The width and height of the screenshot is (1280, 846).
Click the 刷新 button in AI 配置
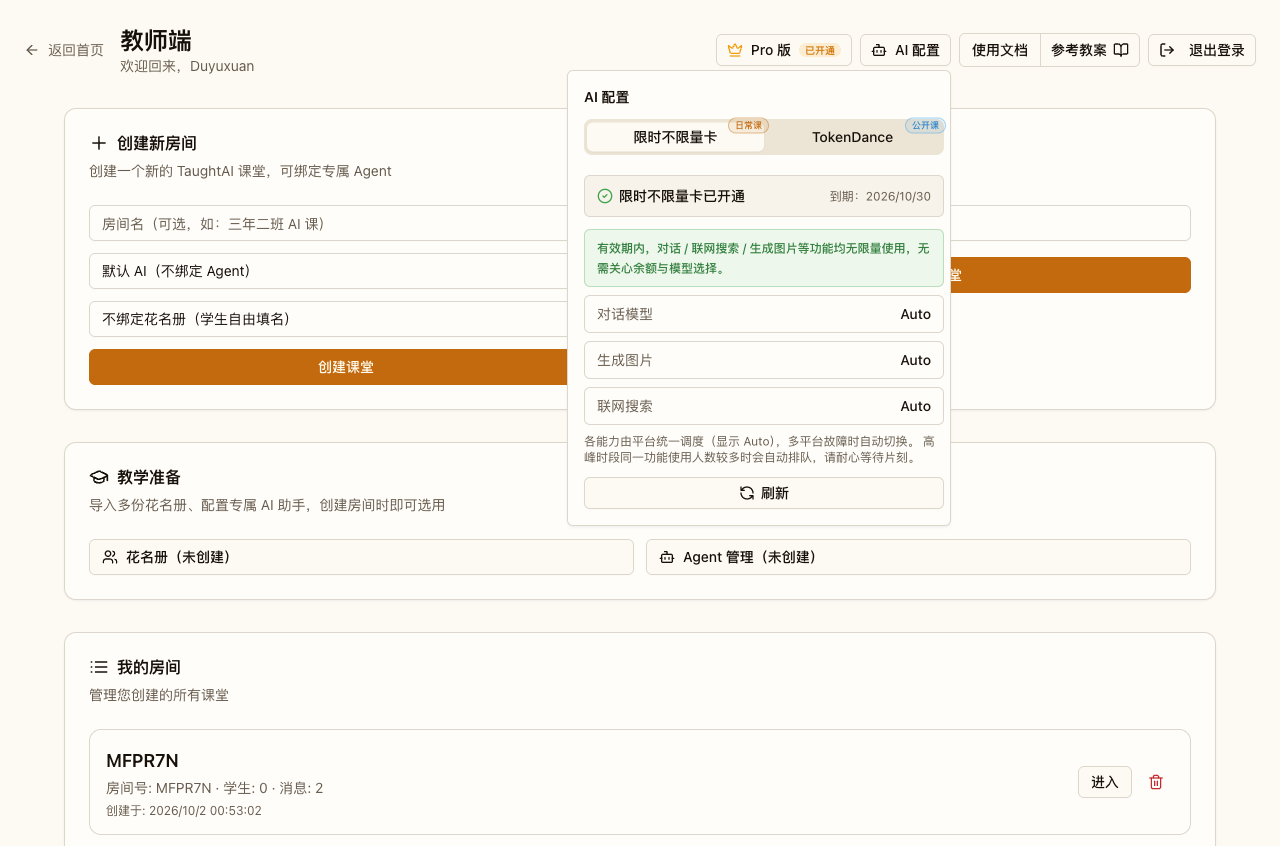click(764, 493)
